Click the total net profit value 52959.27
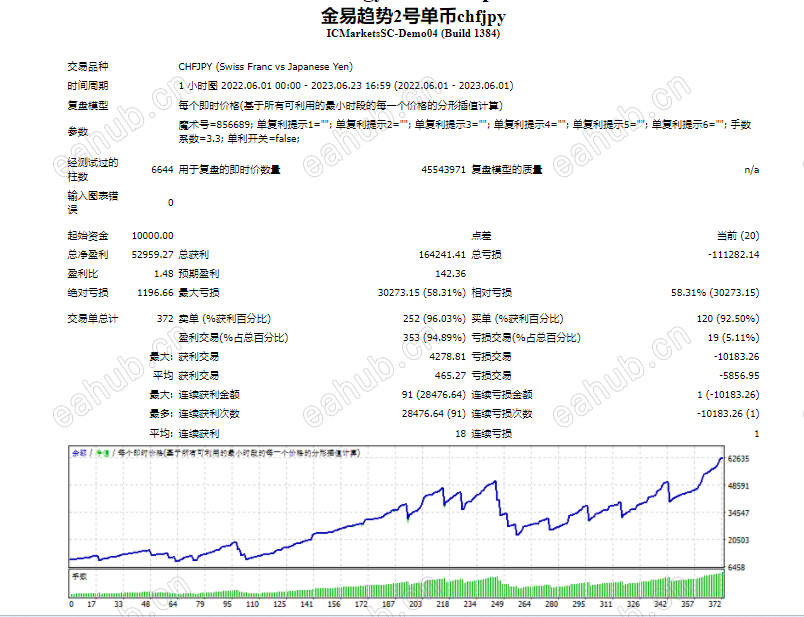The image size is (804, 617). pyautogui.click(x=152, y=254)
